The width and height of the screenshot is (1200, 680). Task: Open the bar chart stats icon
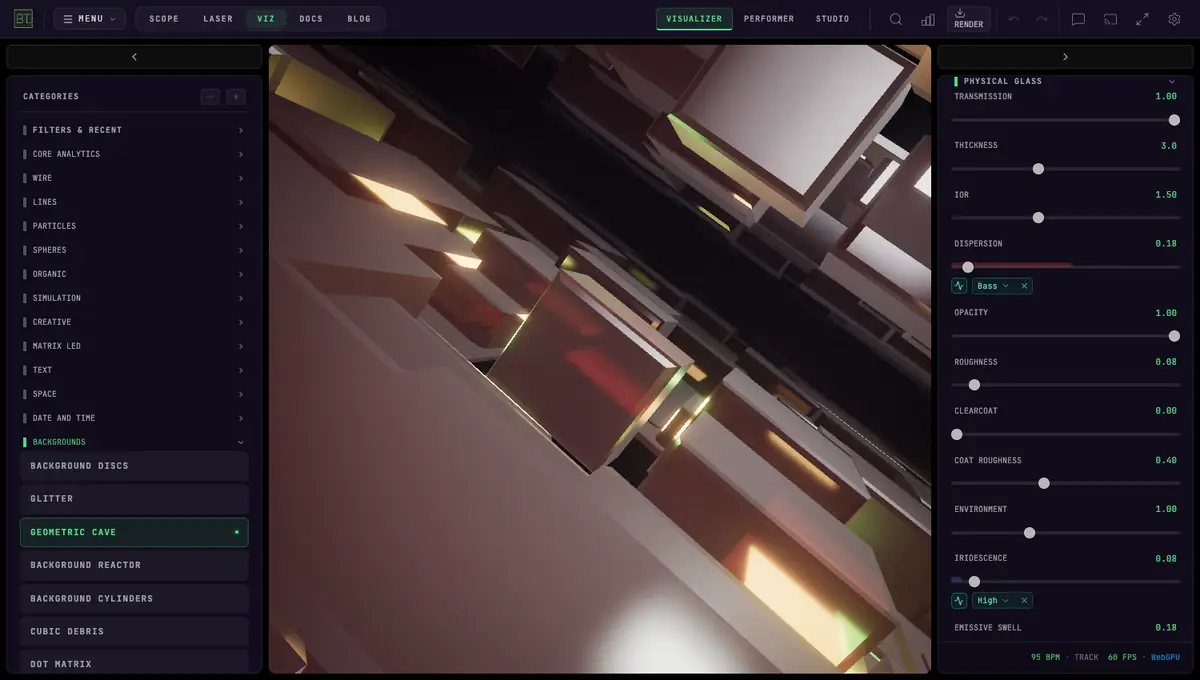click(928, 19)
